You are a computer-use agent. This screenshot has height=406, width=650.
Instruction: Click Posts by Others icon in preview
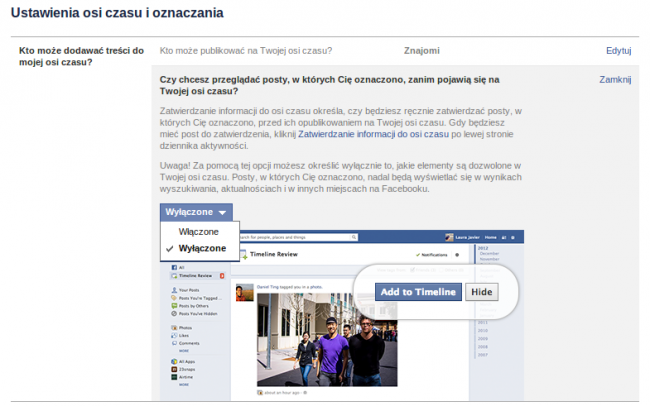[174, 306]
